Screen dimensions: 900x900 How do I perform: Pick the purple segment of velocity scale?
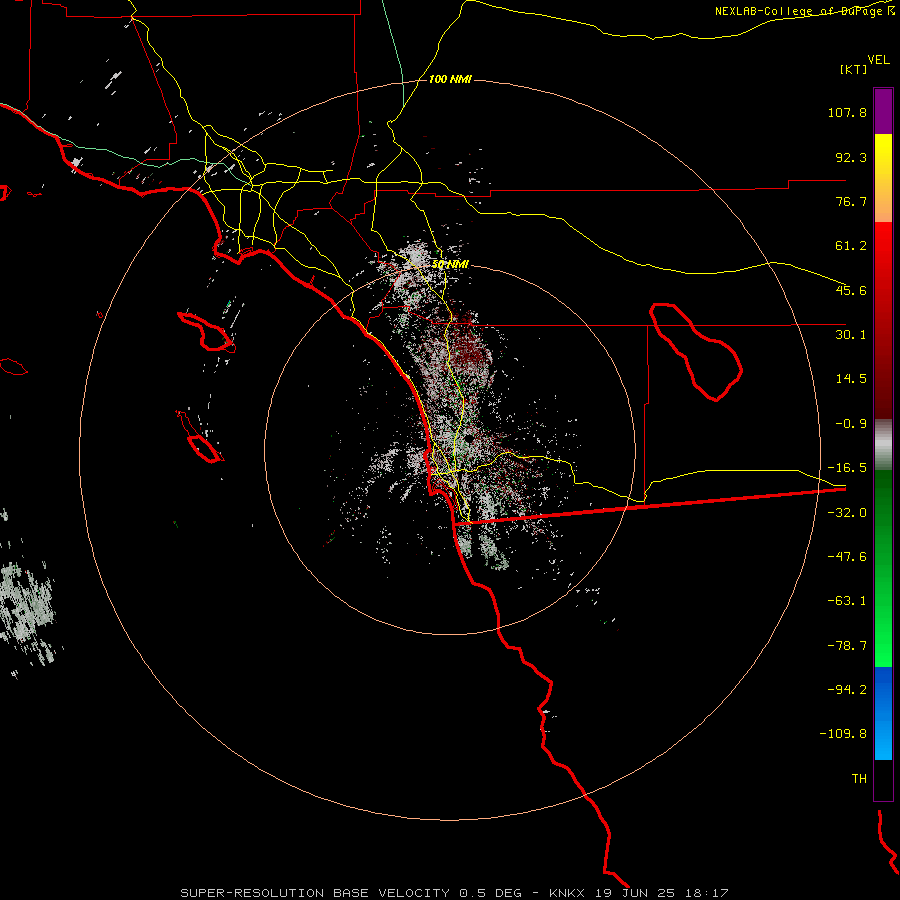(883, 111)
